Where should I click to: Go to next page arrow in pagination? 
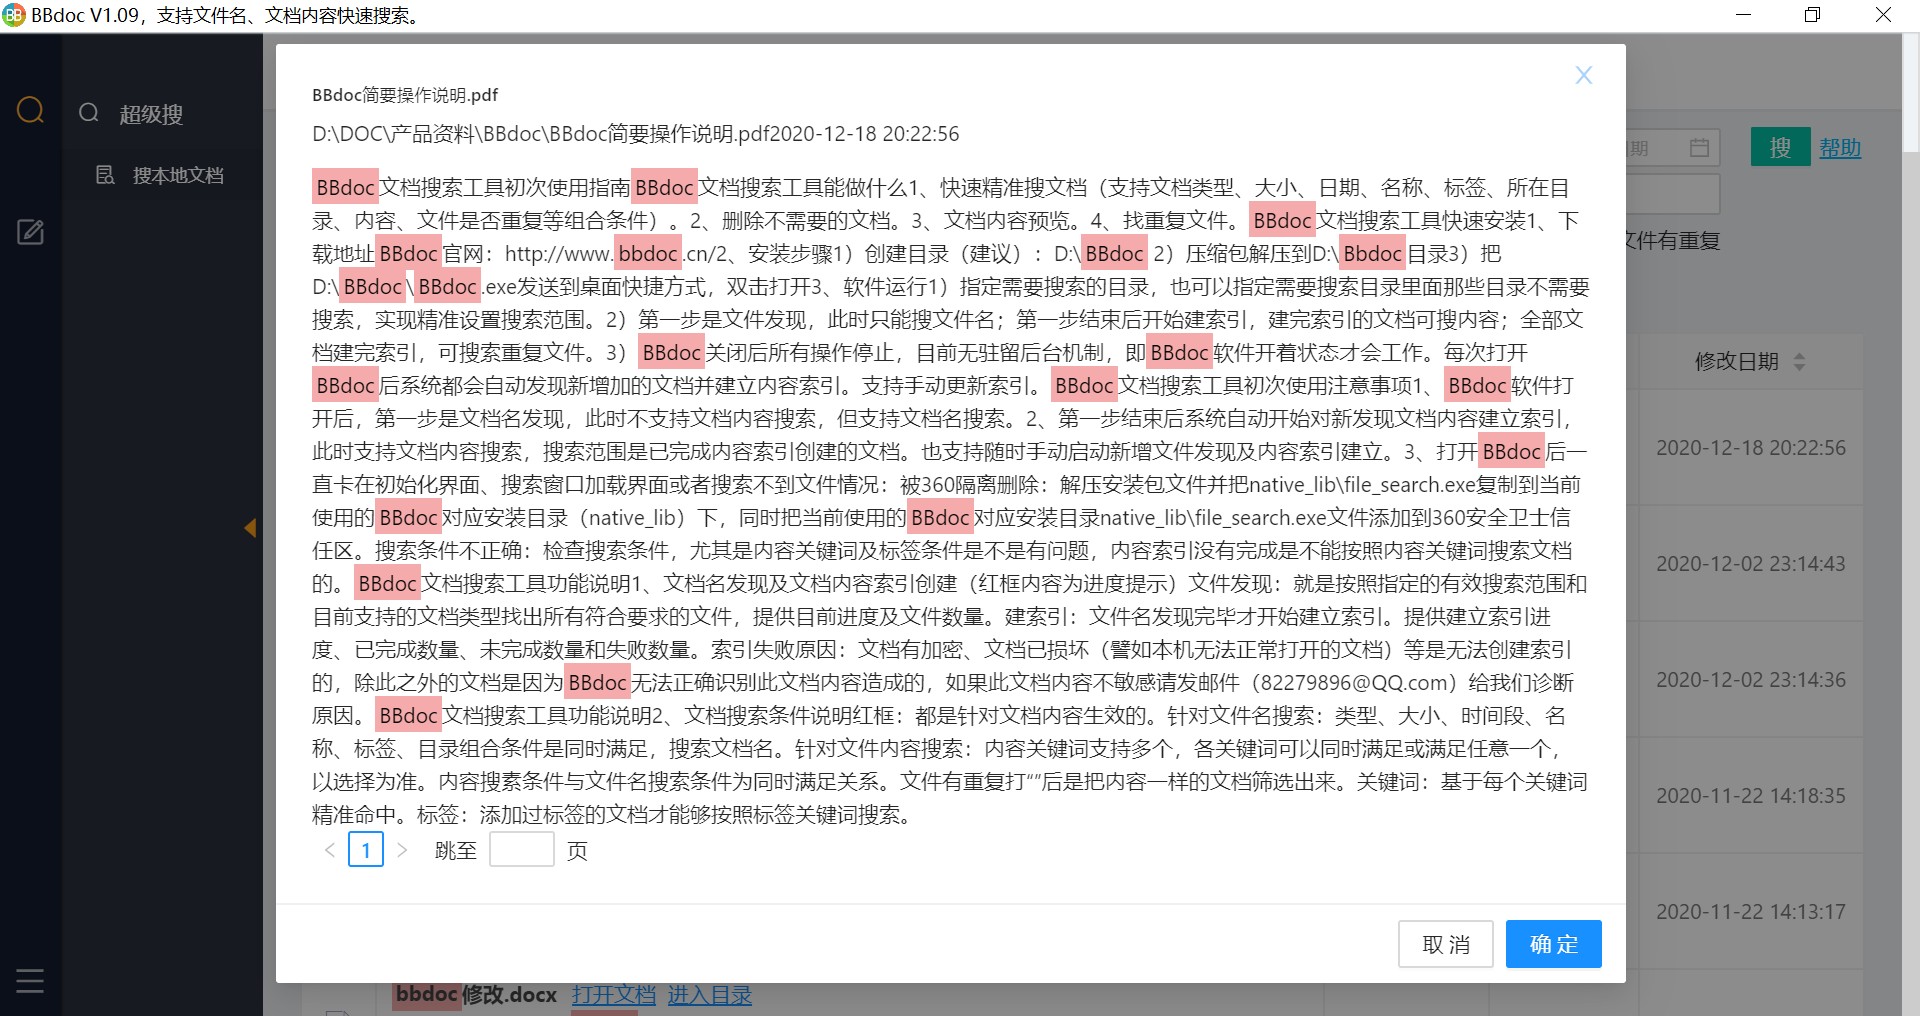(x=402, y=850)
